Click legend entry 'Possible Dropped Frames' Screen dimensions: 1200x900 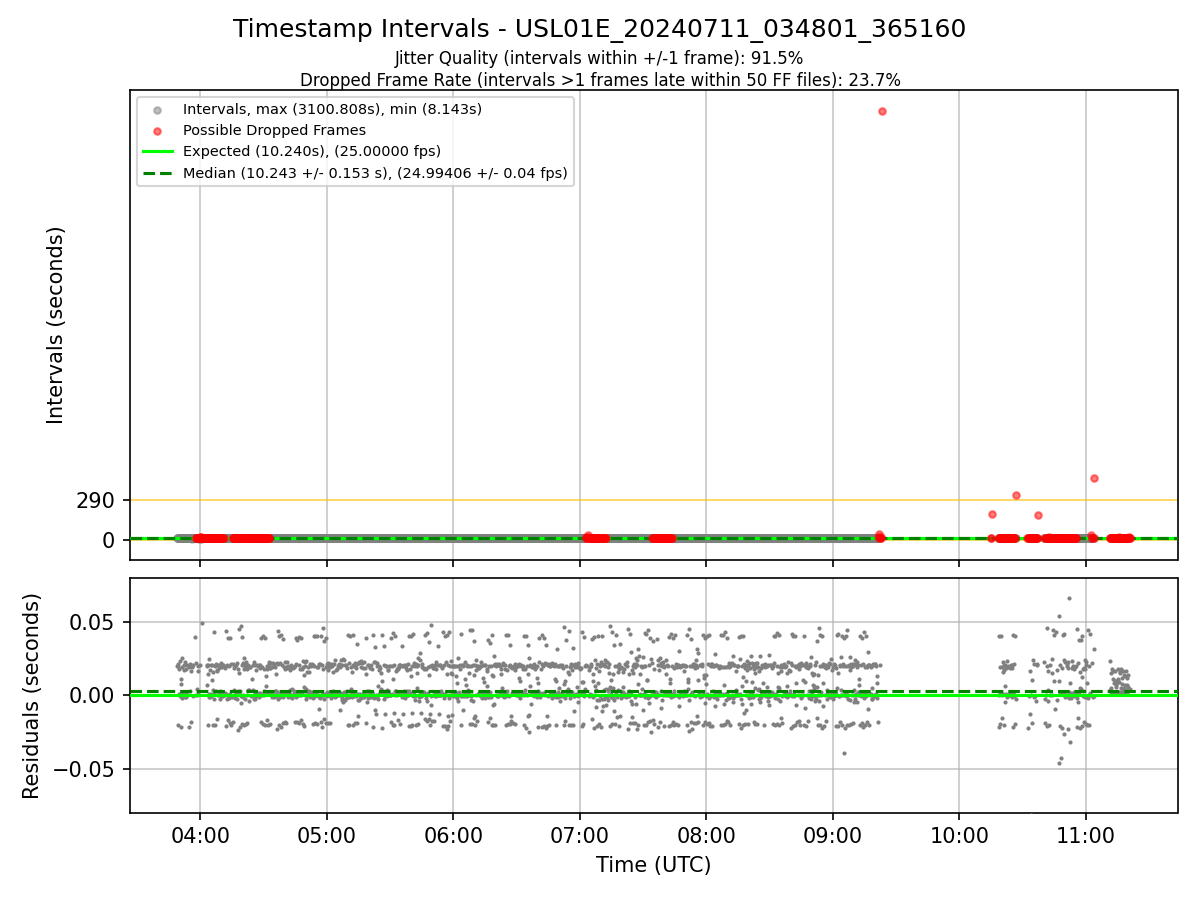point(274,130)
